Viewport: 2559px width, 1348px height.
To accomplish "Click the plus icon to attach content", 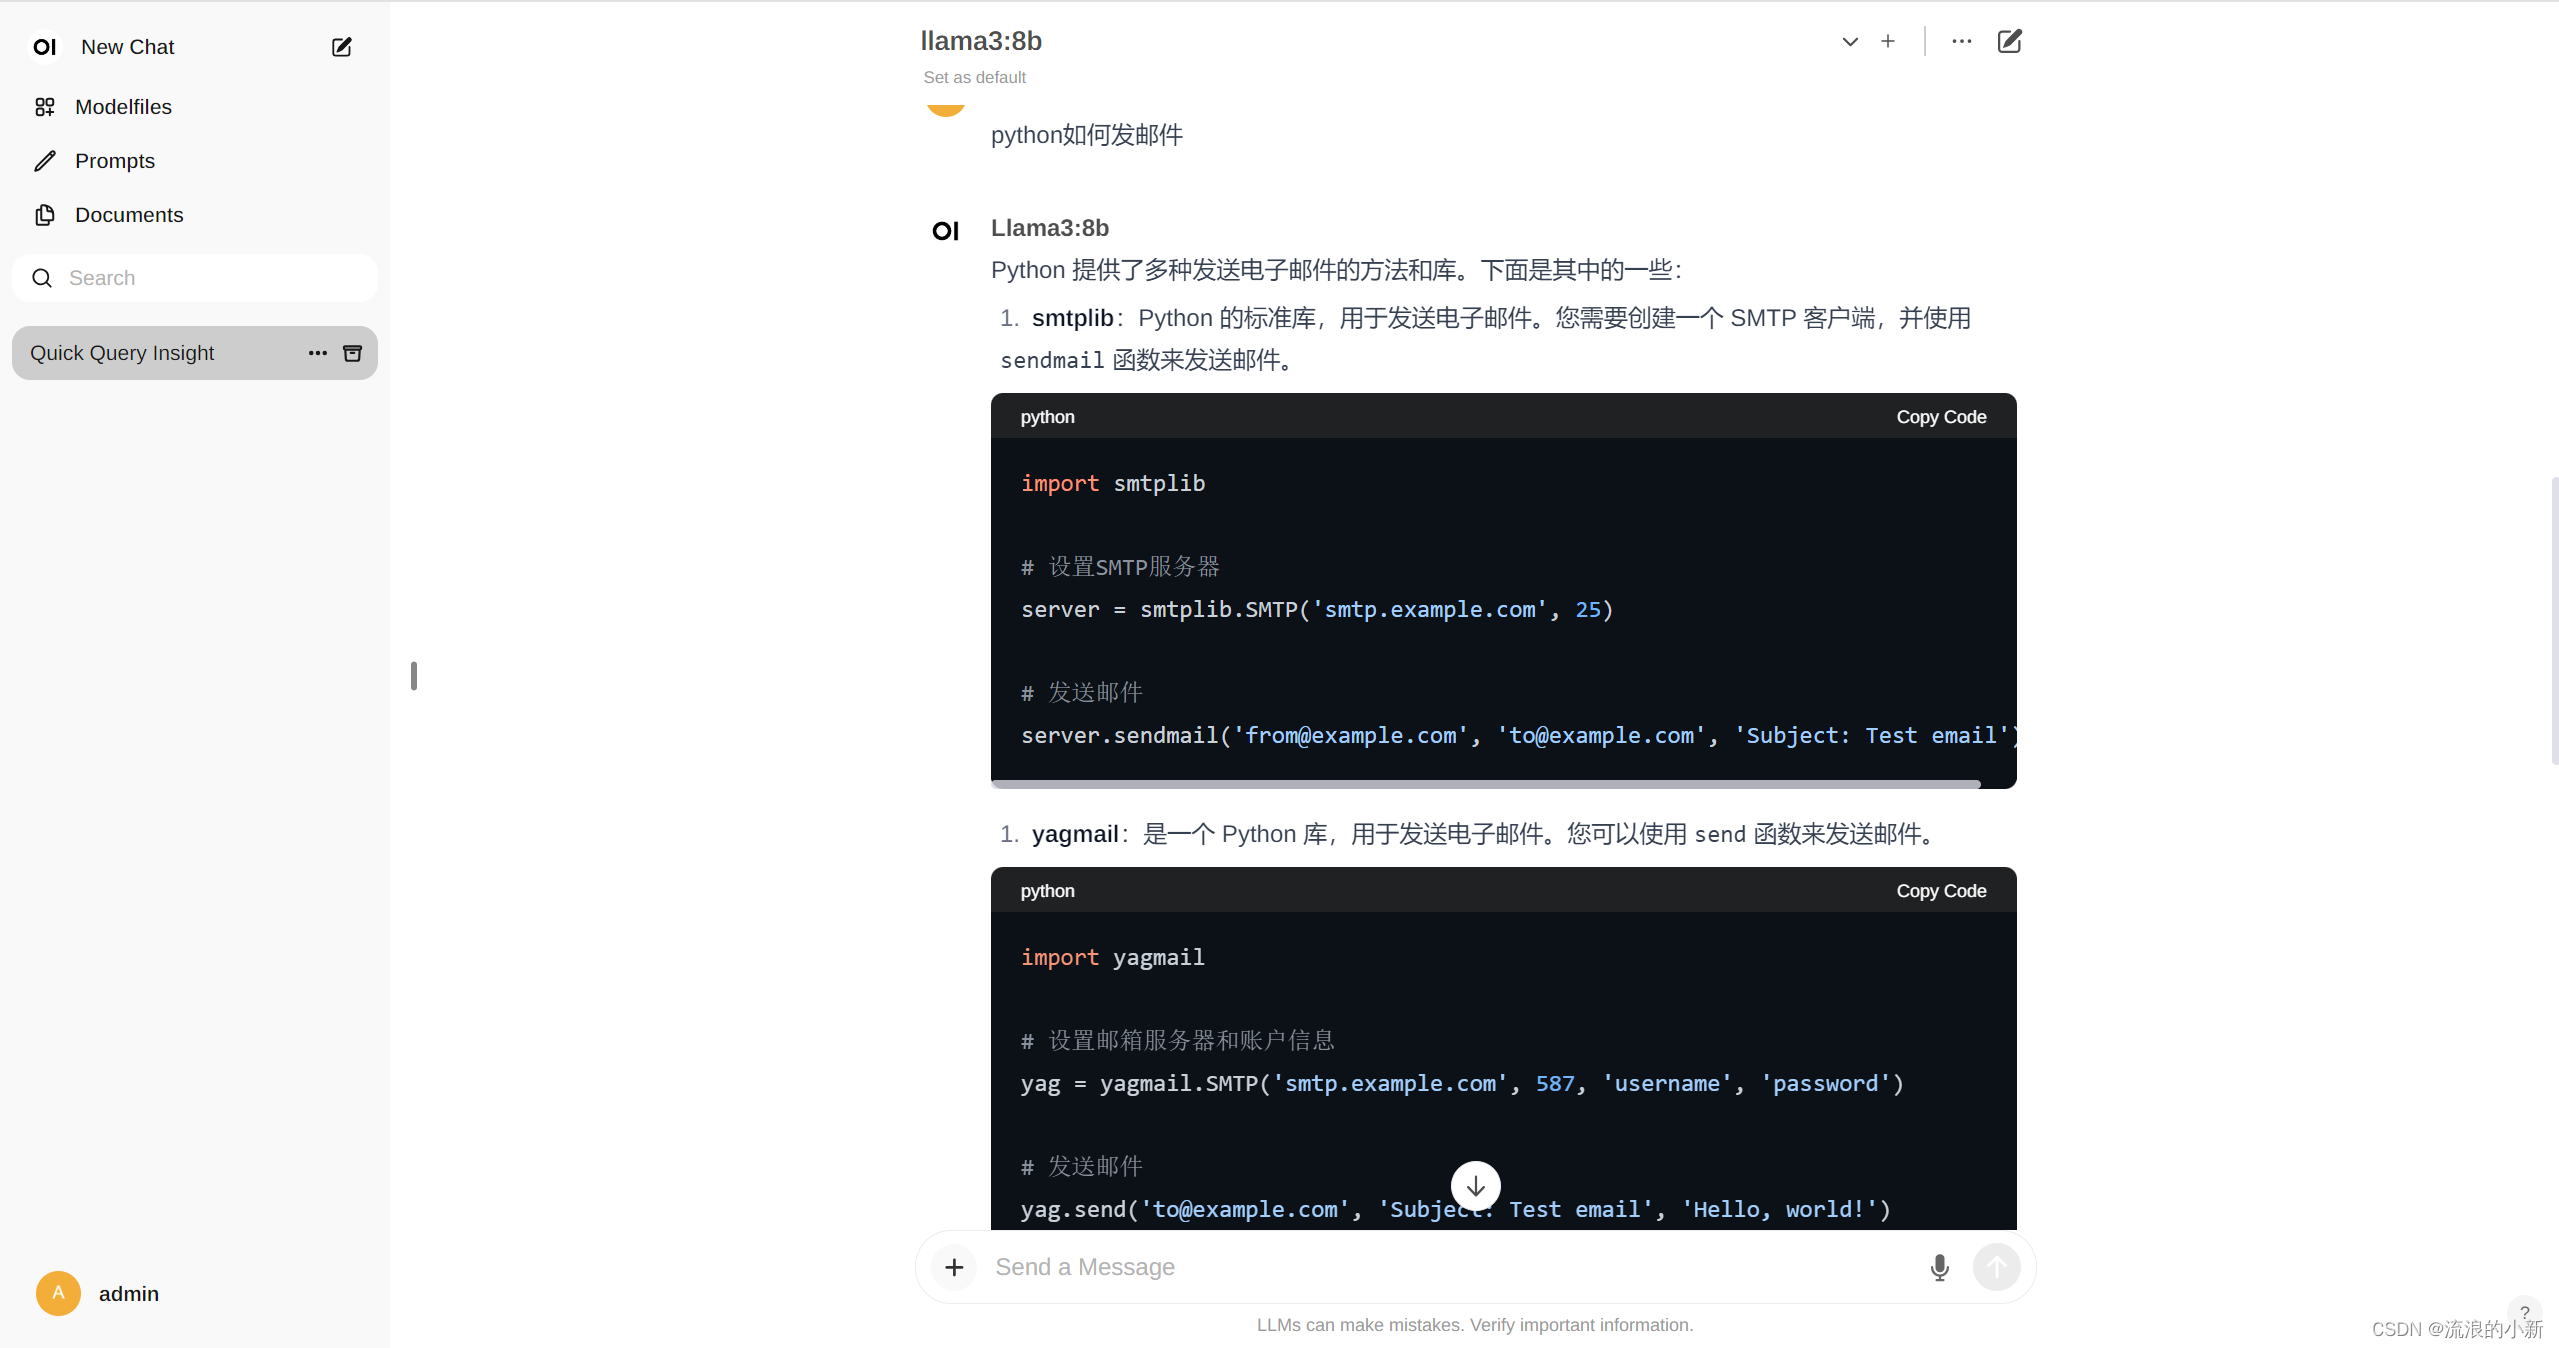I will click(x=955, y=1267).
